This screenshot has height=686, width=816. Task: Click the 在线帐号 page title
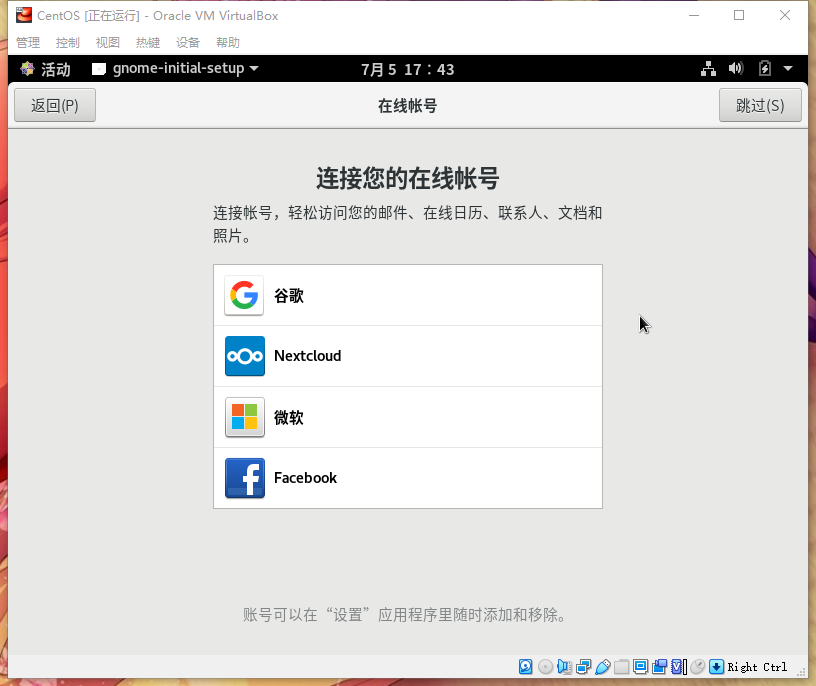407,106
